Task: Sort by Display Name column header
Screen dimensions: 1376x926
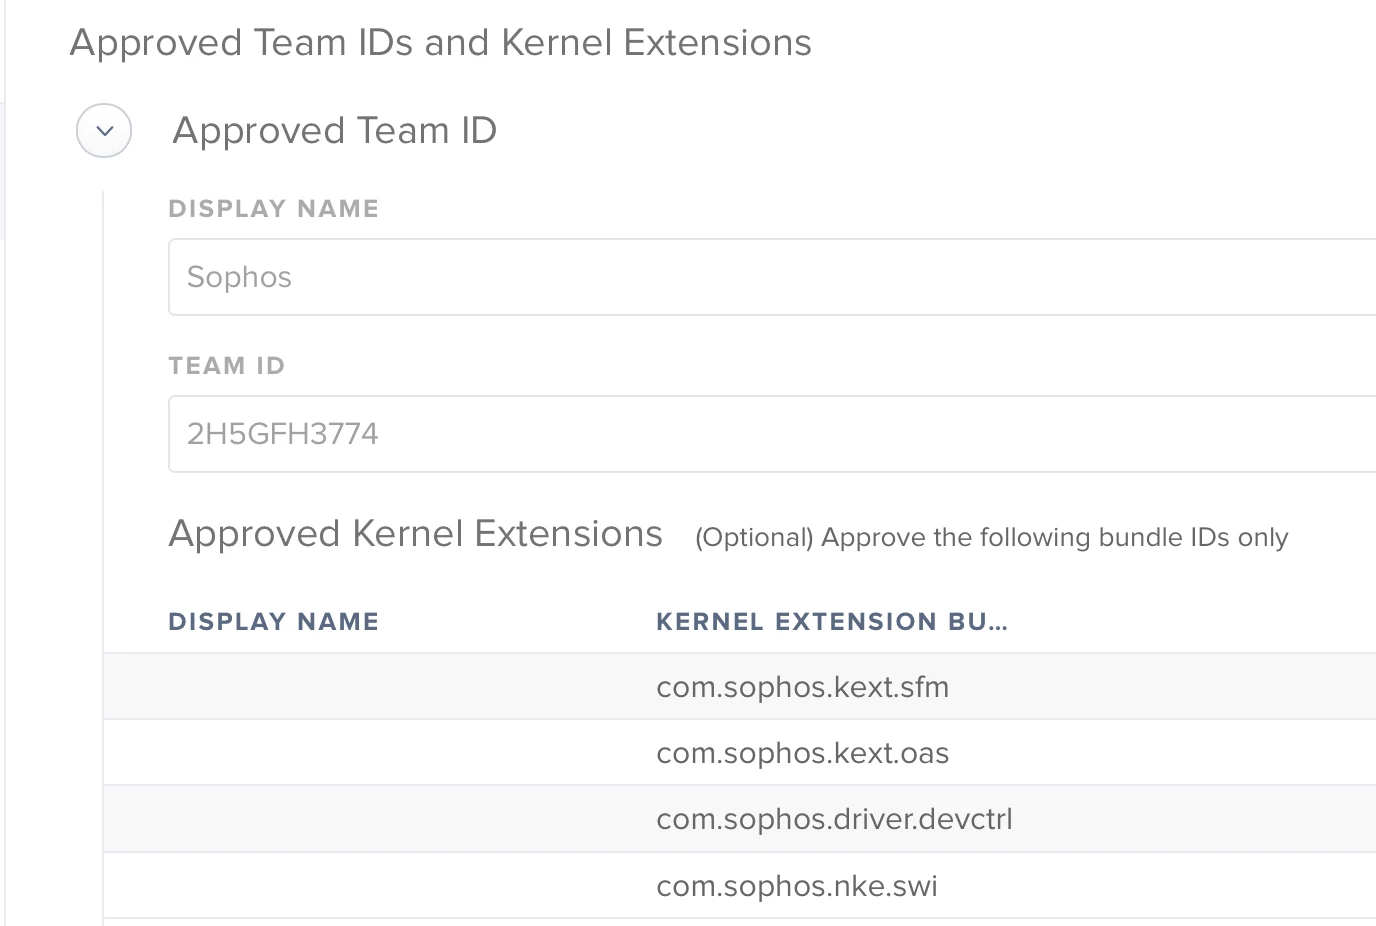Action: click(273, 621)
